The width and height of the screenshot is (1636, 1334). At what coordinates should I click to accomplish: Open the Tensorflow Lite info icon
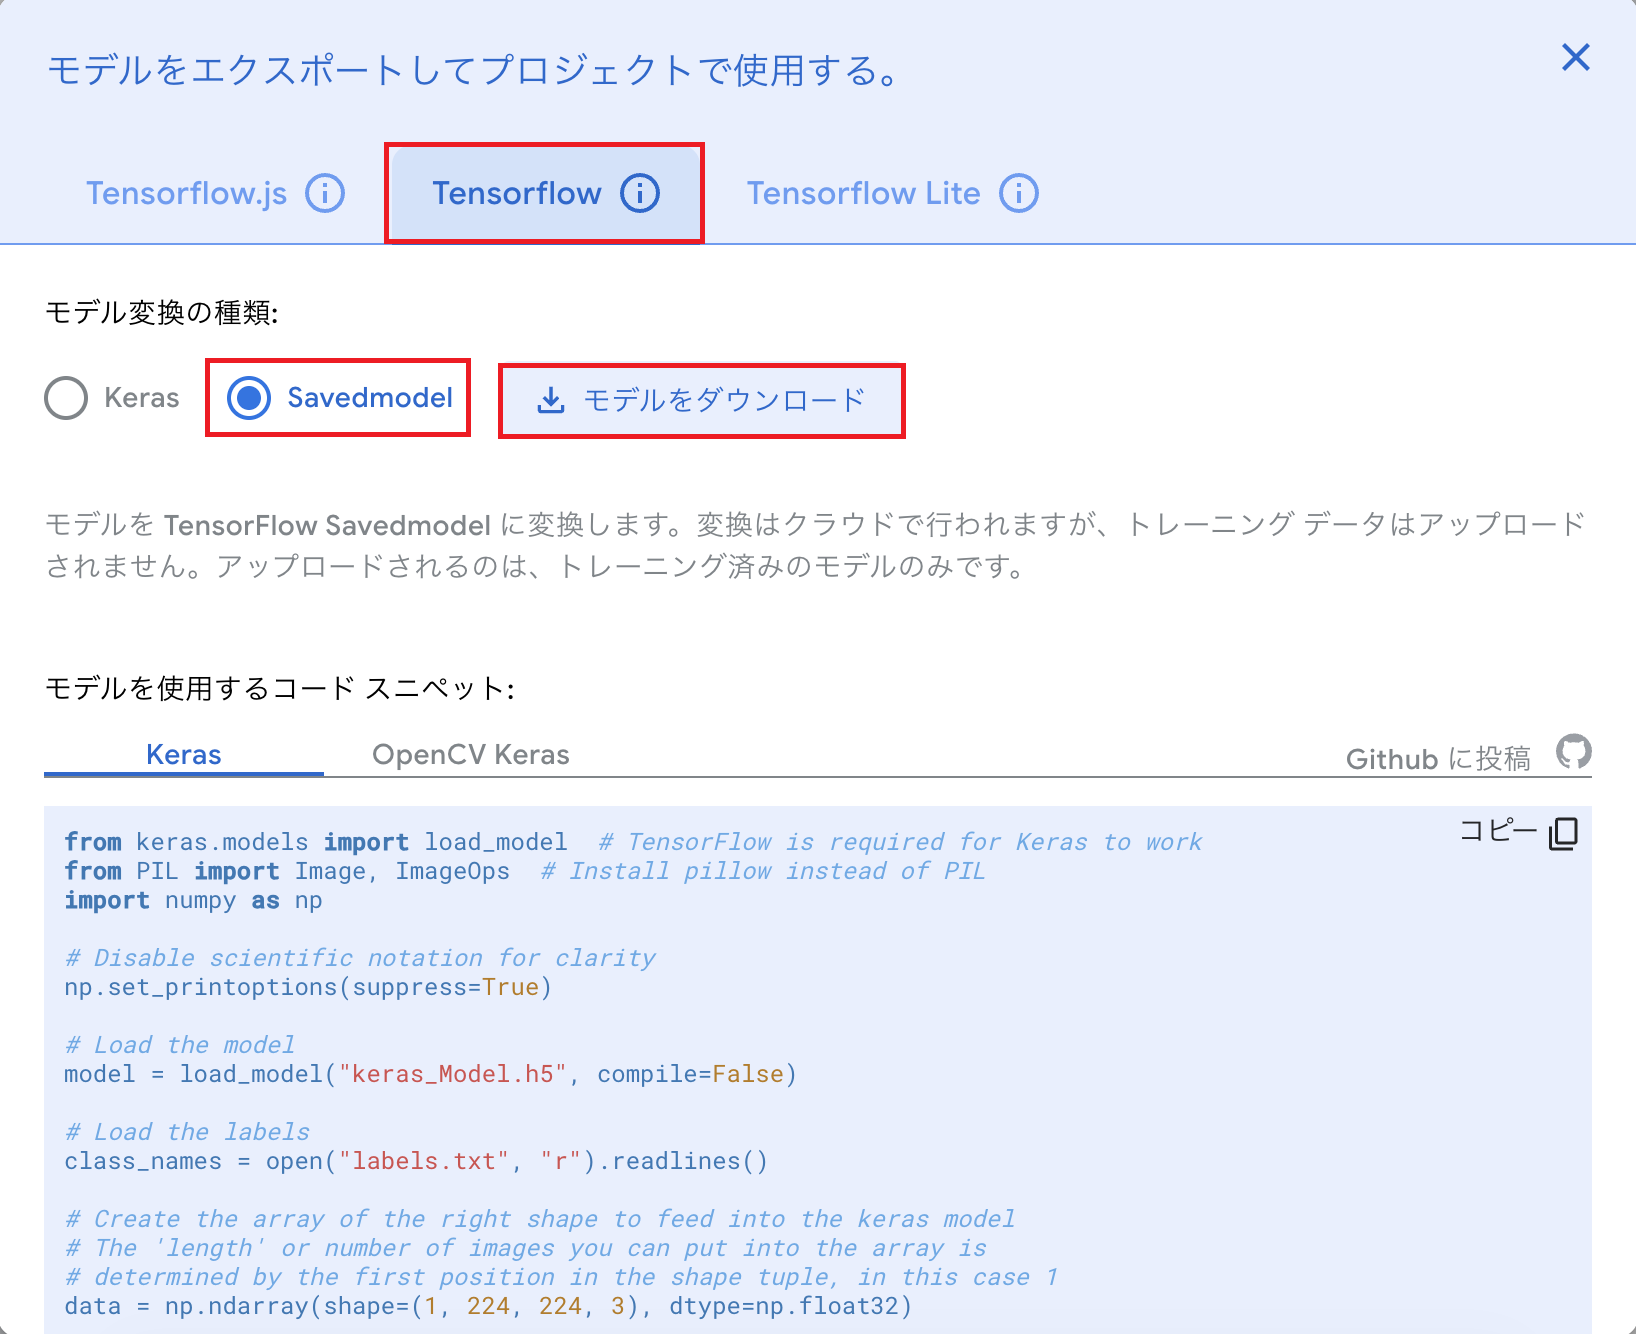coord(1019,193)
